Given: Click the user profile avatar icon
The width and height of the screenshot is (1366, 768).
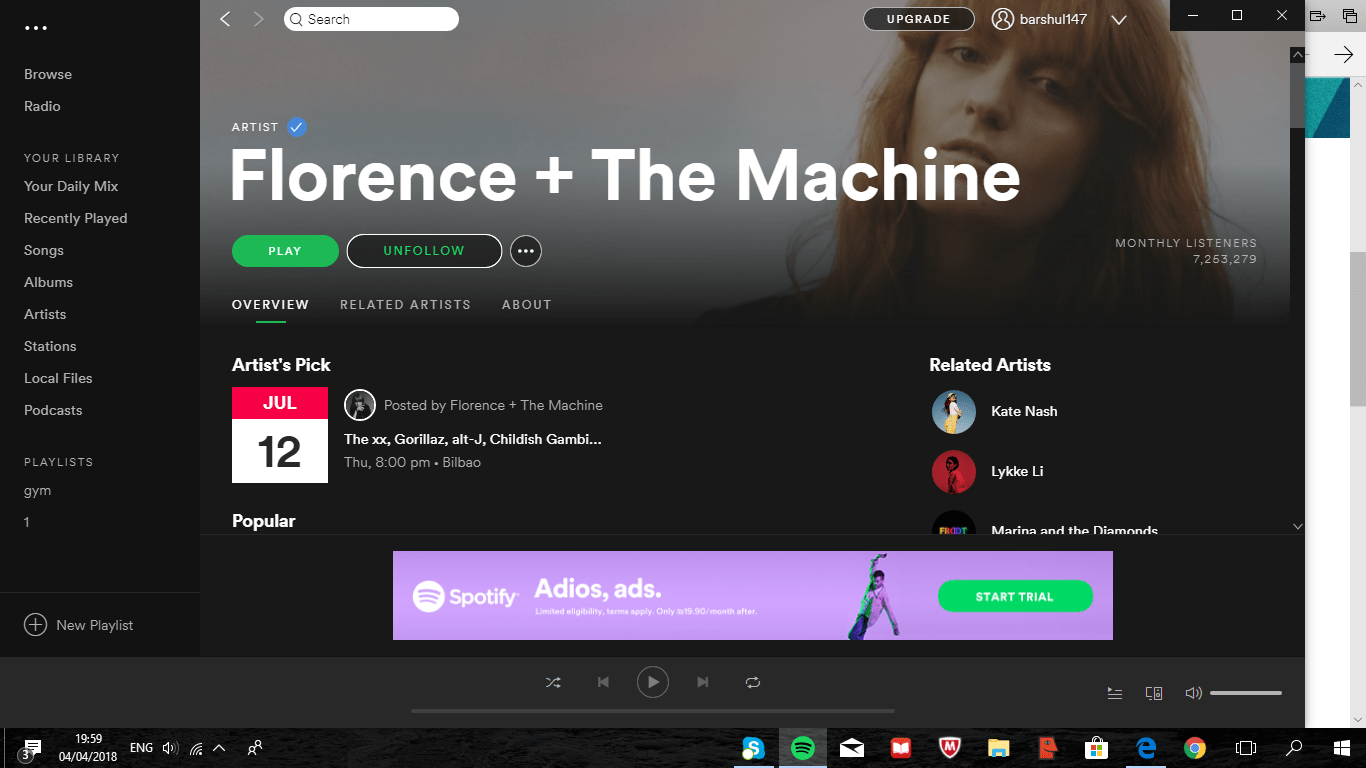Looking at the screenshot, I should (x=1003, y=19).
